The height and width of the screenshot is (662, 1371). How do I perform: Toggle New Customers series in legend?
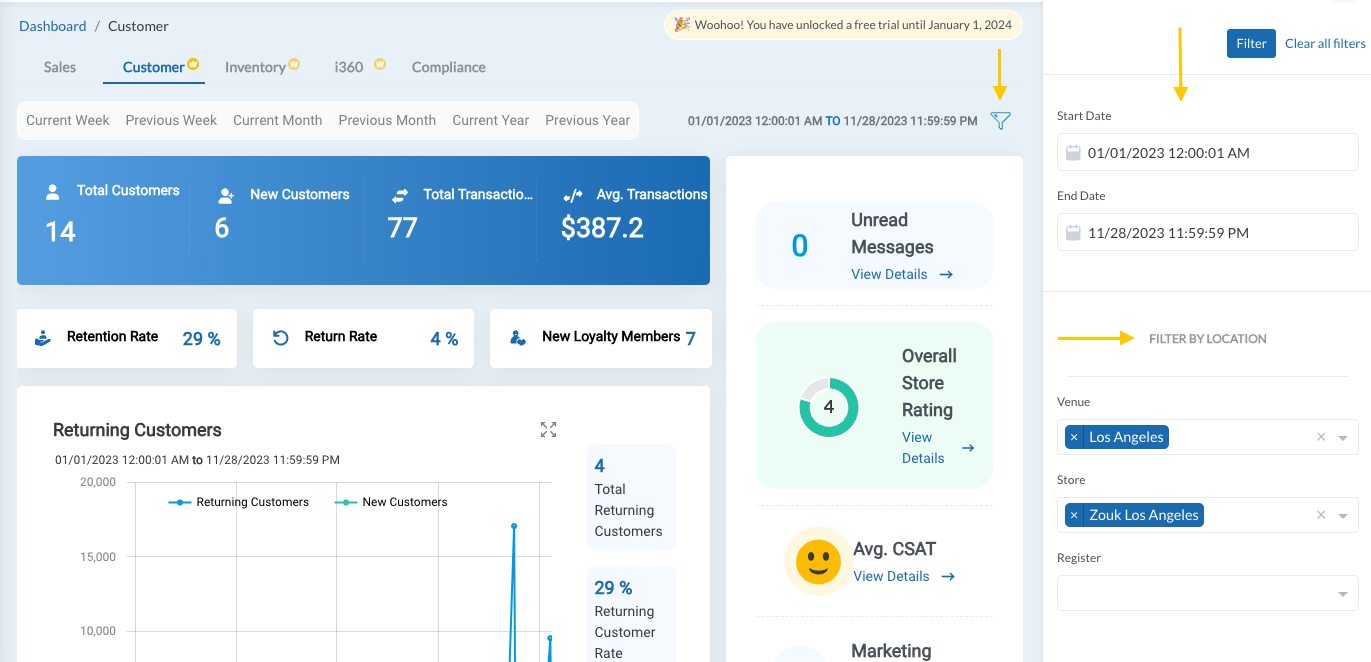point(391,502)
